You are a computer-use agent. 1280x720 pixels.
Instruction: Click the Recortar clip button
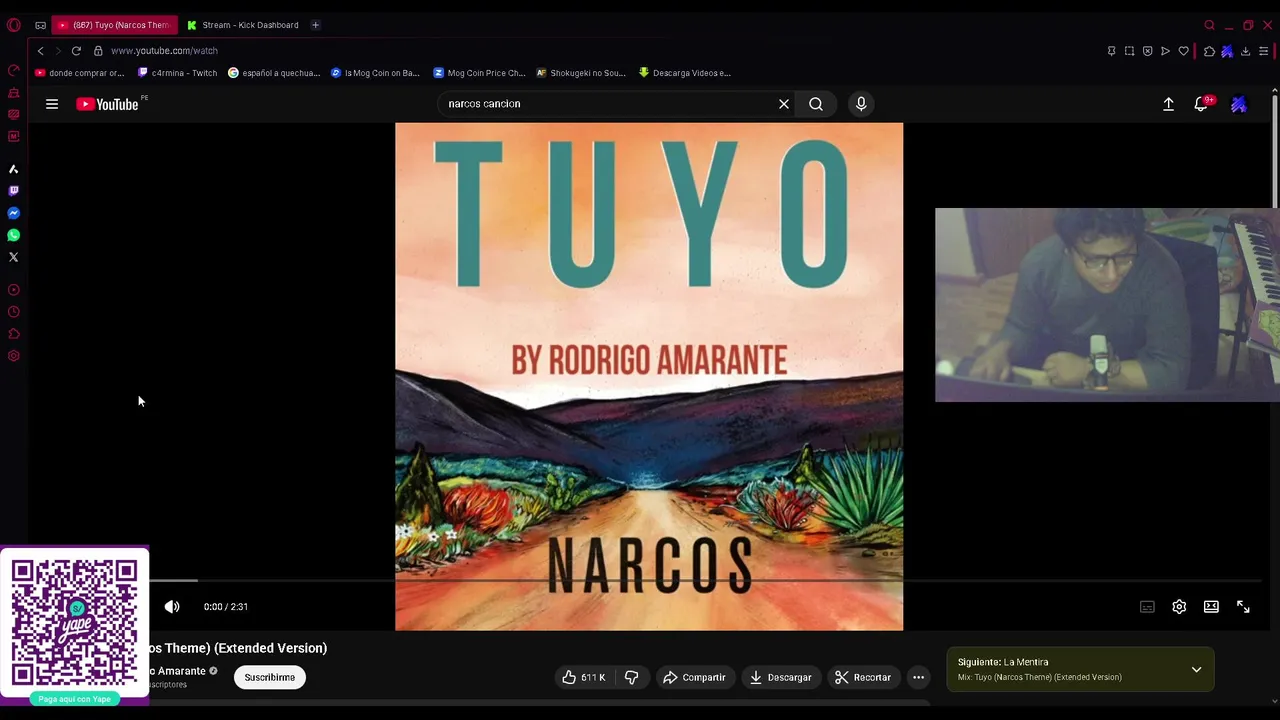[863, 677]
